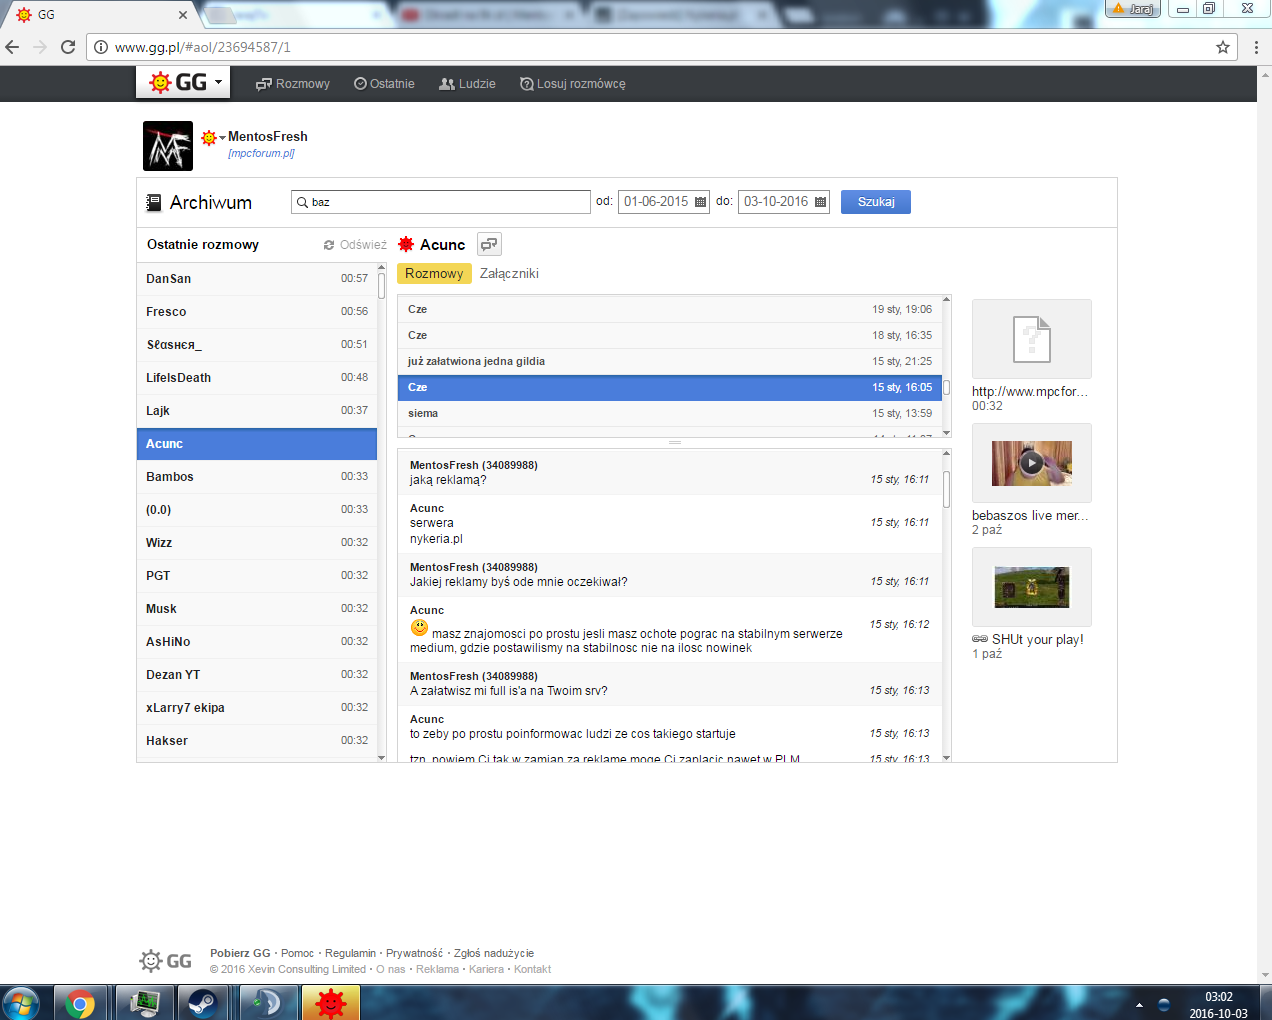The image size is (1272, 1020).
Task: Click the MentosFresh profile avatar
Action: point(168,146)
